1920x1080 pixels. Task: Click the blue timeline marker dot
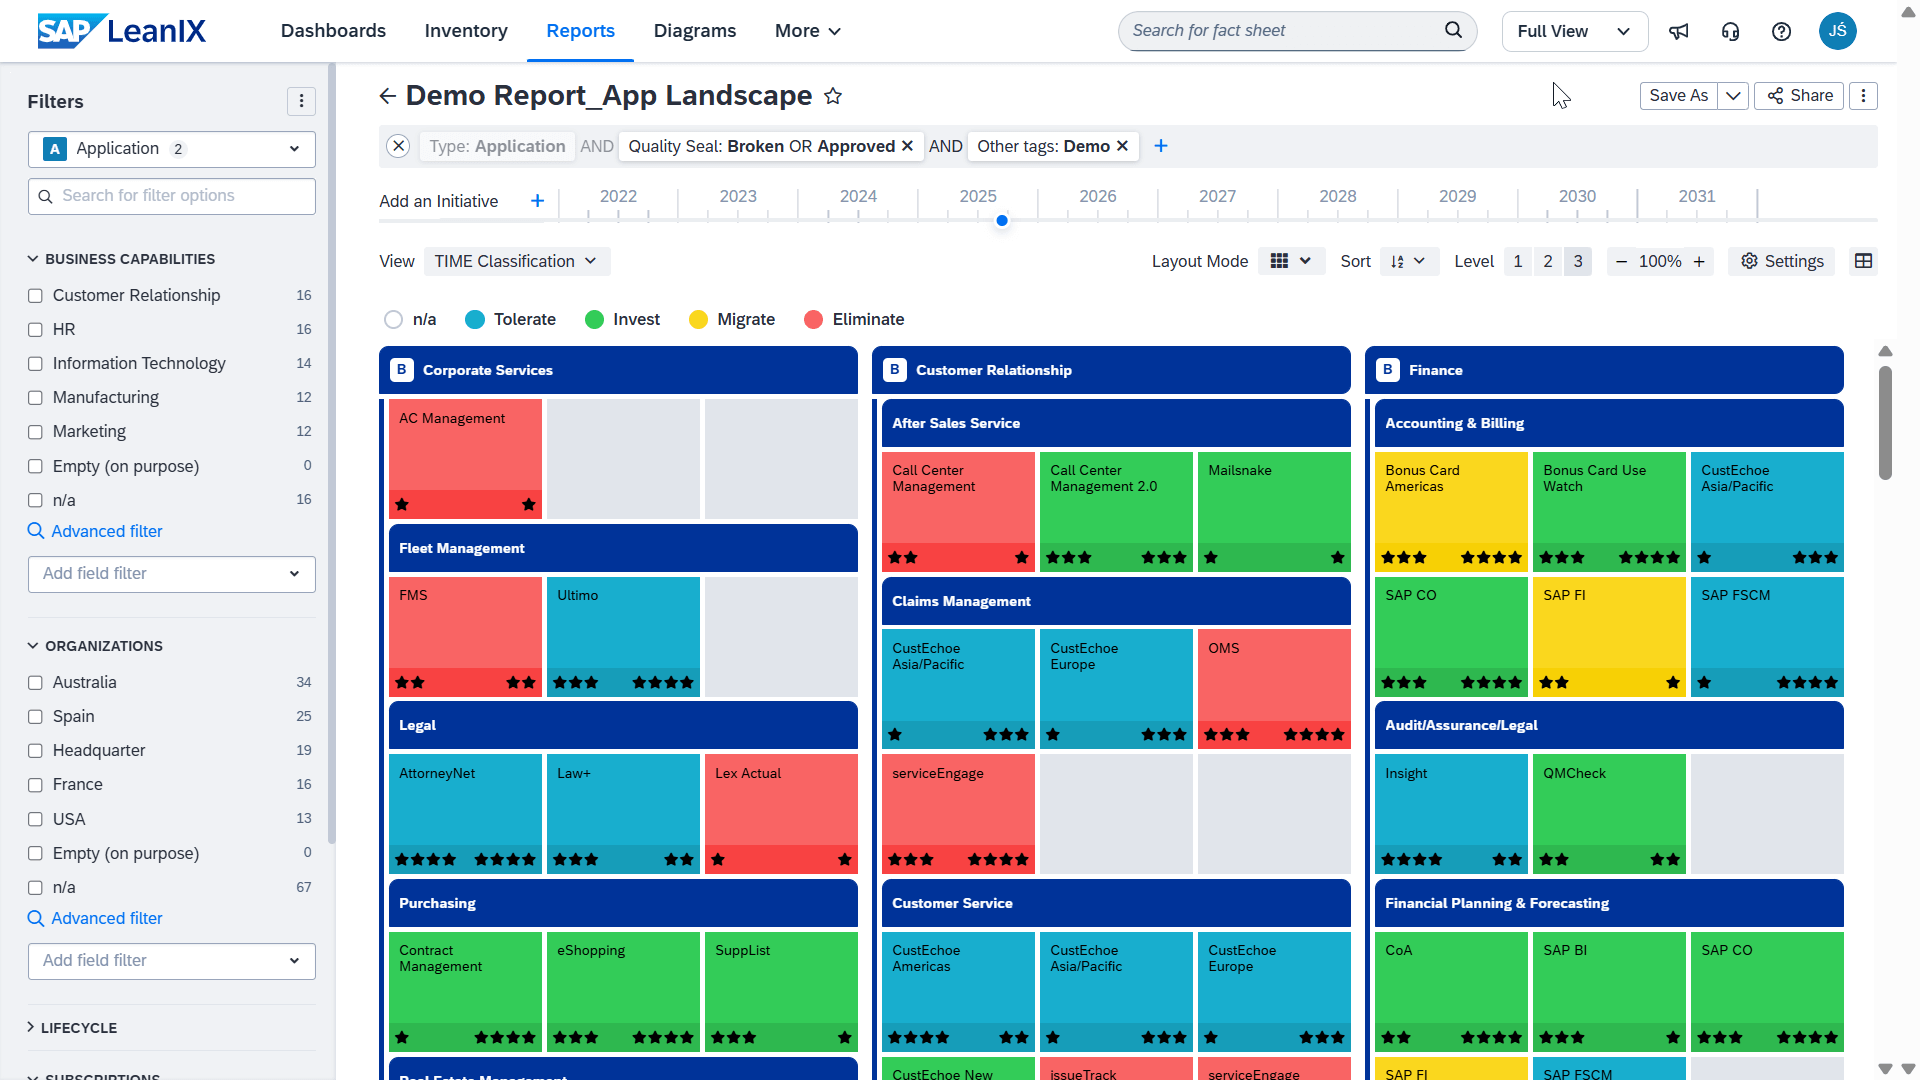pos(1002,221)
